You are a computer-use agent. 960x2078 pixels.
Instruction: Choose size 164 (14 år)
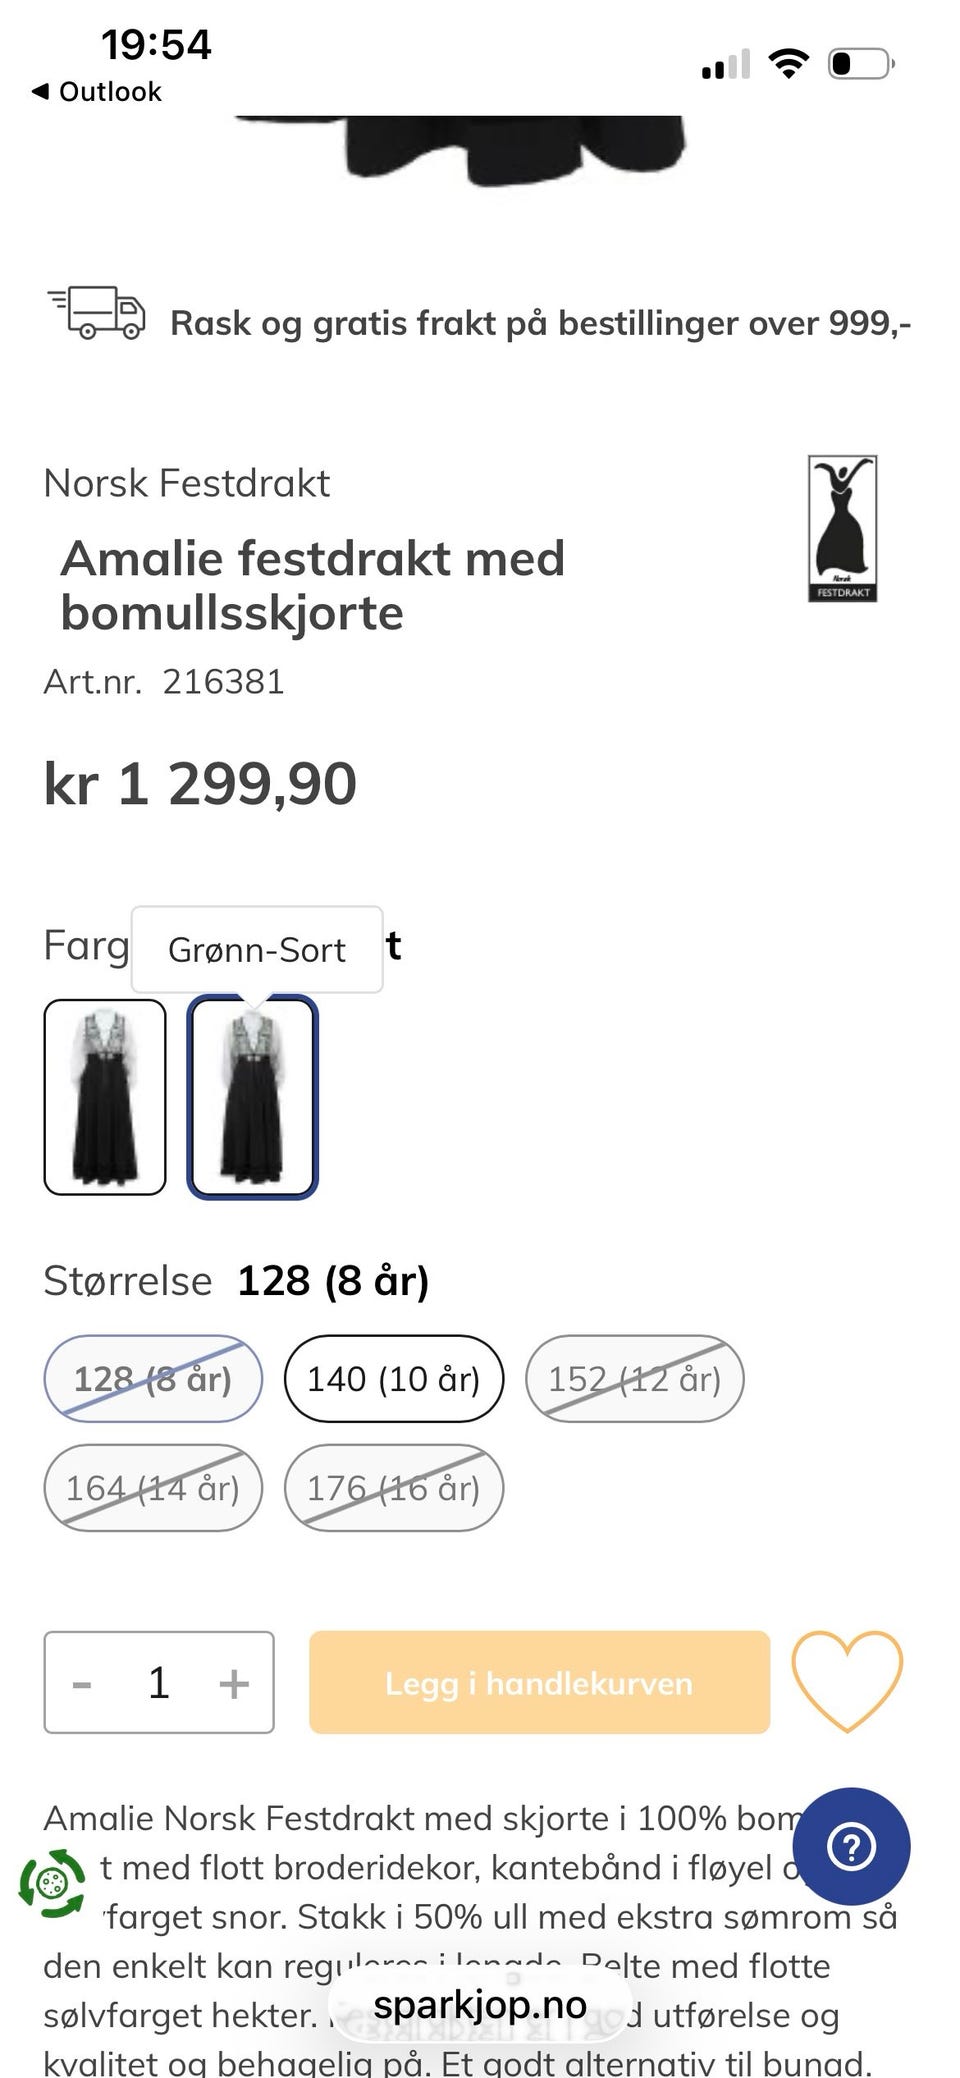click(153, 1488)
